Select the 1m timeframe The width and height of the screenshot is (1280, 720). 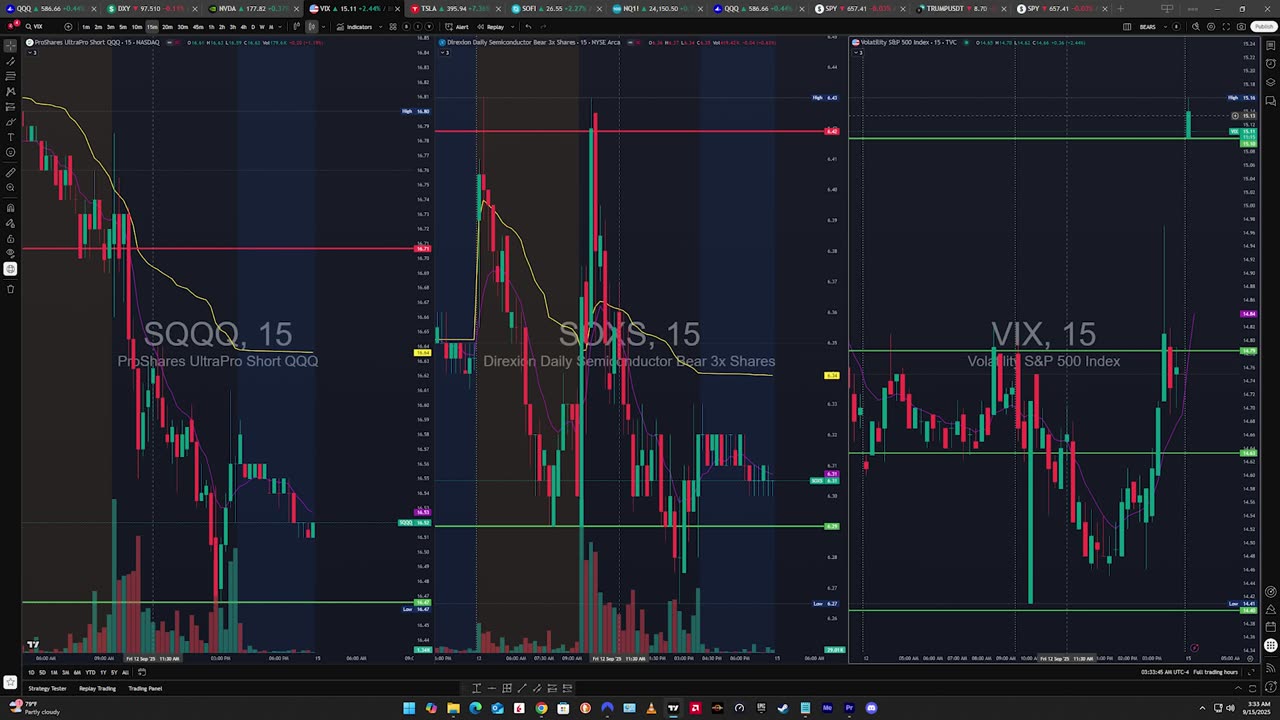click(87, 27)
